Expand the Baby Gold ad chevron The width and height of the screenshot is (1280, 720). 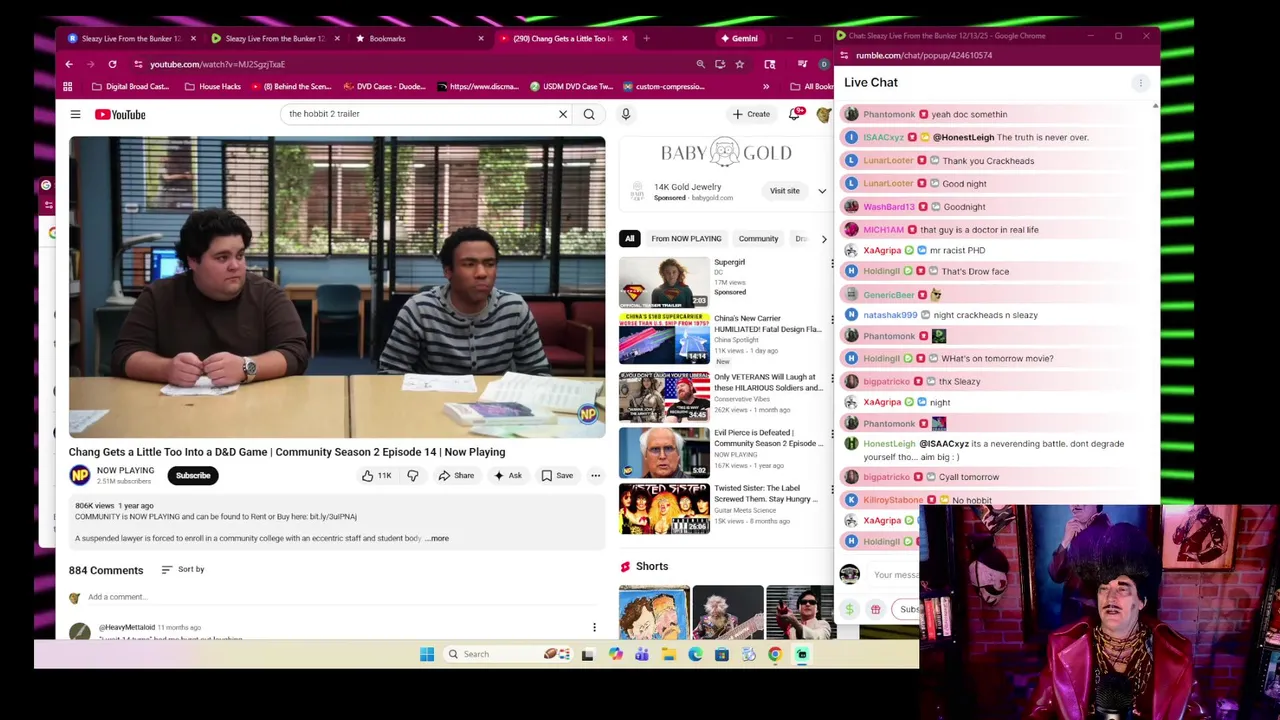(822, 191)
